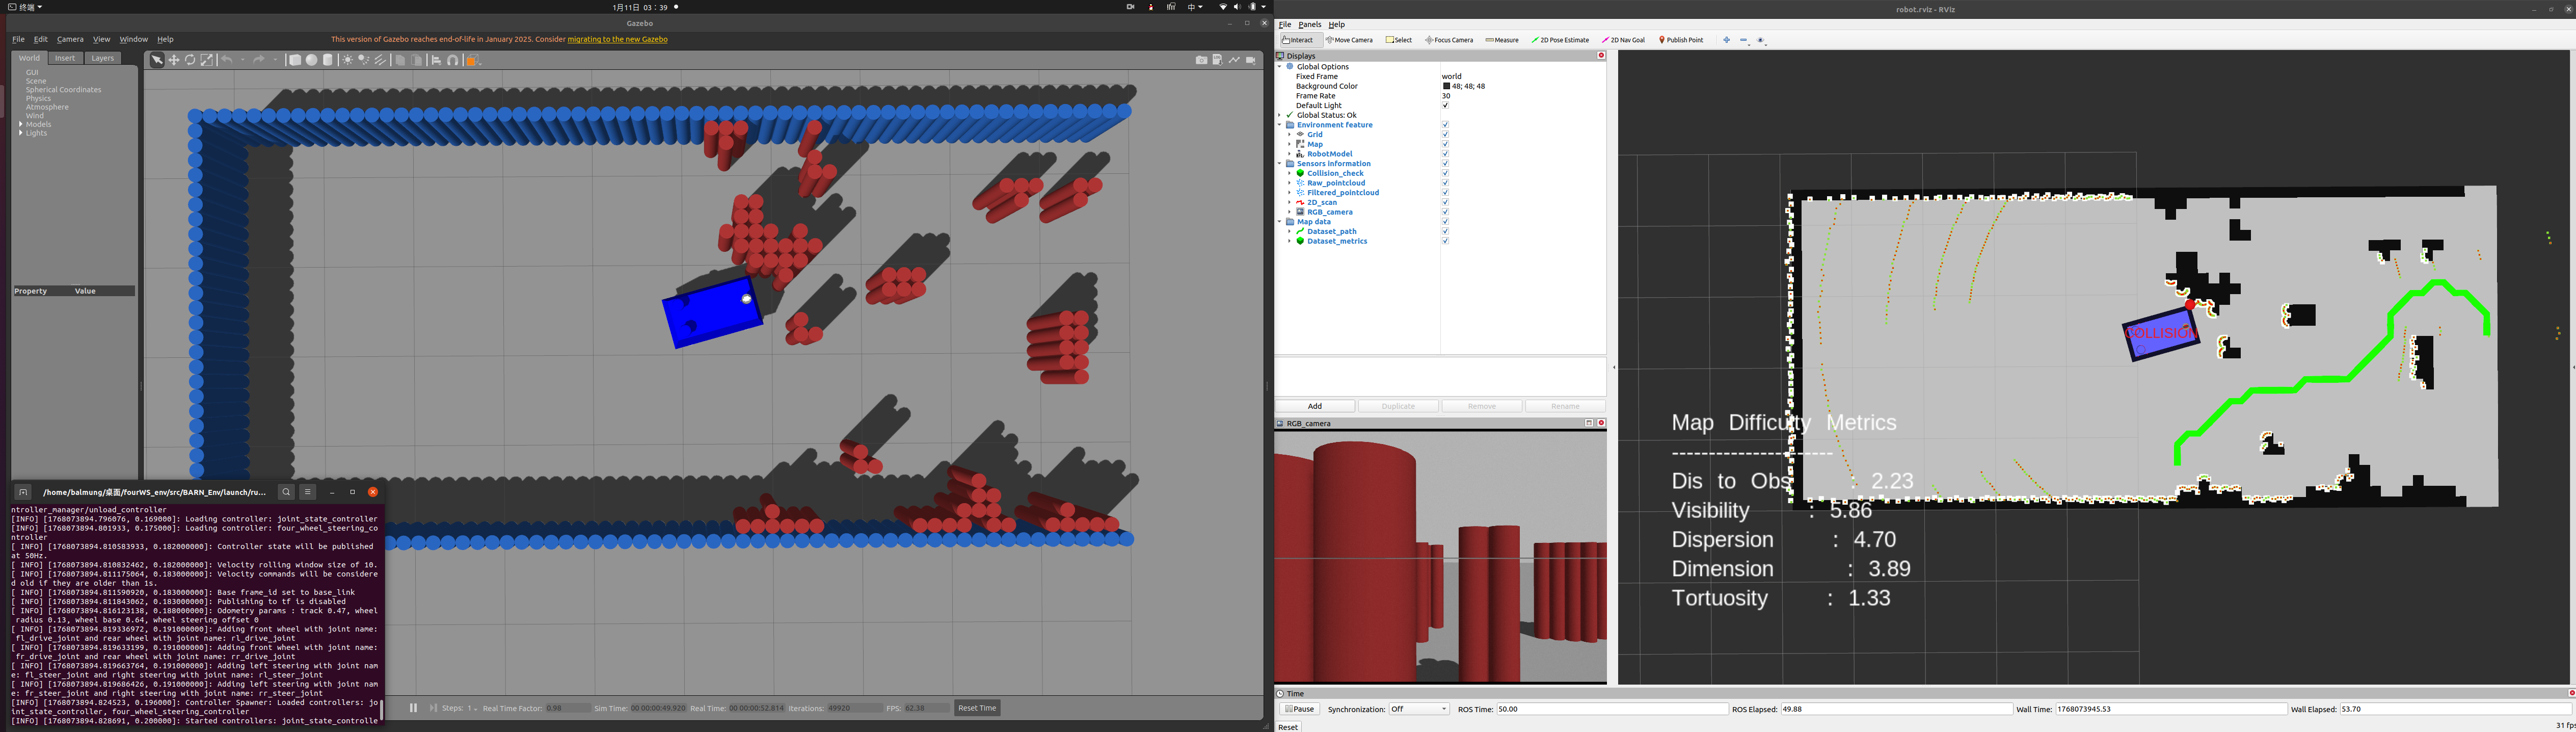Add a point light in Gazebo
Viewport: 2576px width, 732px height.
347,60
